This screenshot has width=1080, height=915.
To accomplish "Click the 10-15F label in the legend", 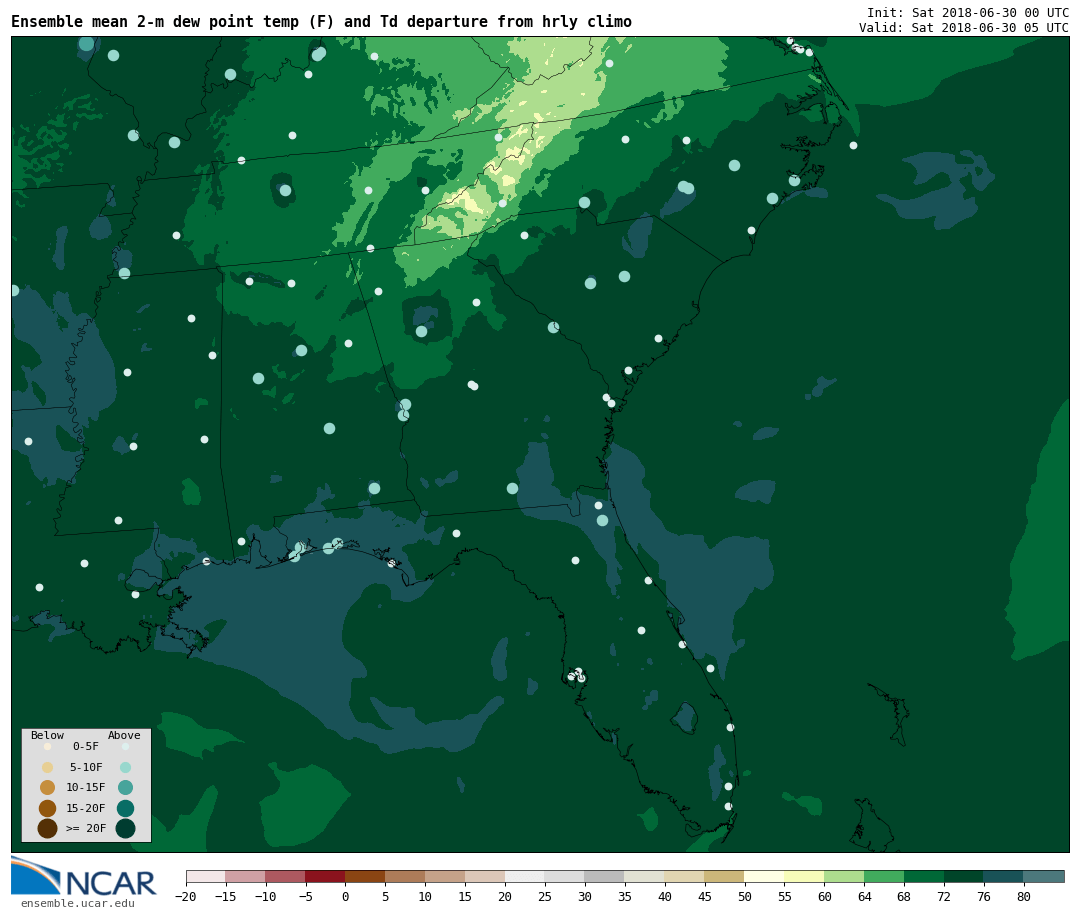I will [86, 787].
